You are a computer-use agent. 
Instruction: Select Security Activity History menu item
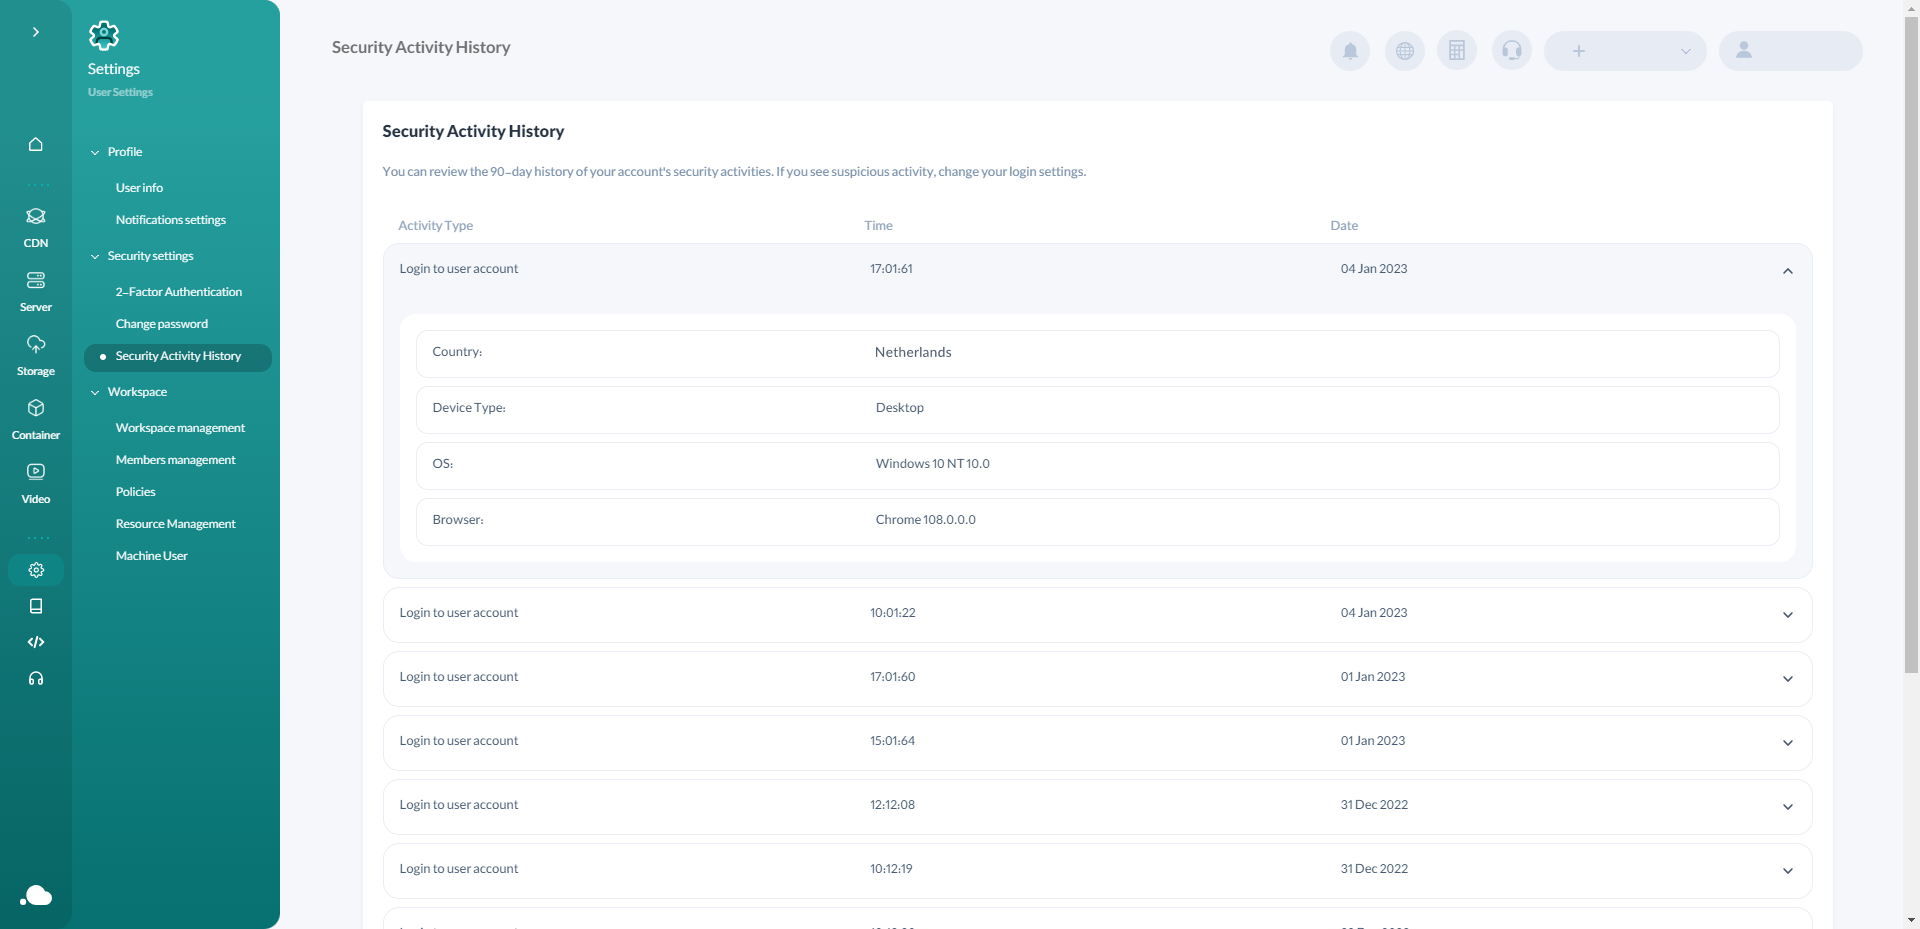(178, 357)
